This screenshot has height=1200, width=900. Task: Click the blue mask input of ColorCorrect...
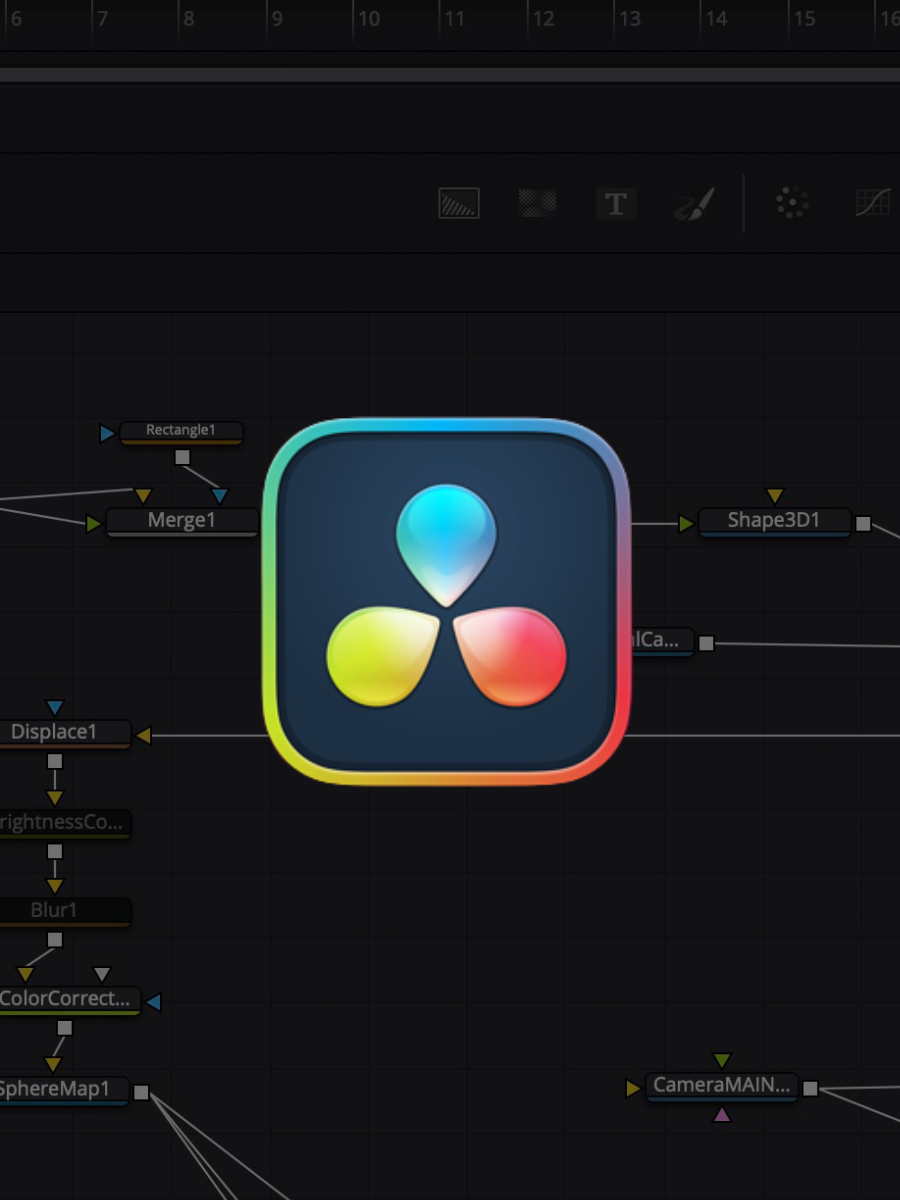pos(153,1001)
